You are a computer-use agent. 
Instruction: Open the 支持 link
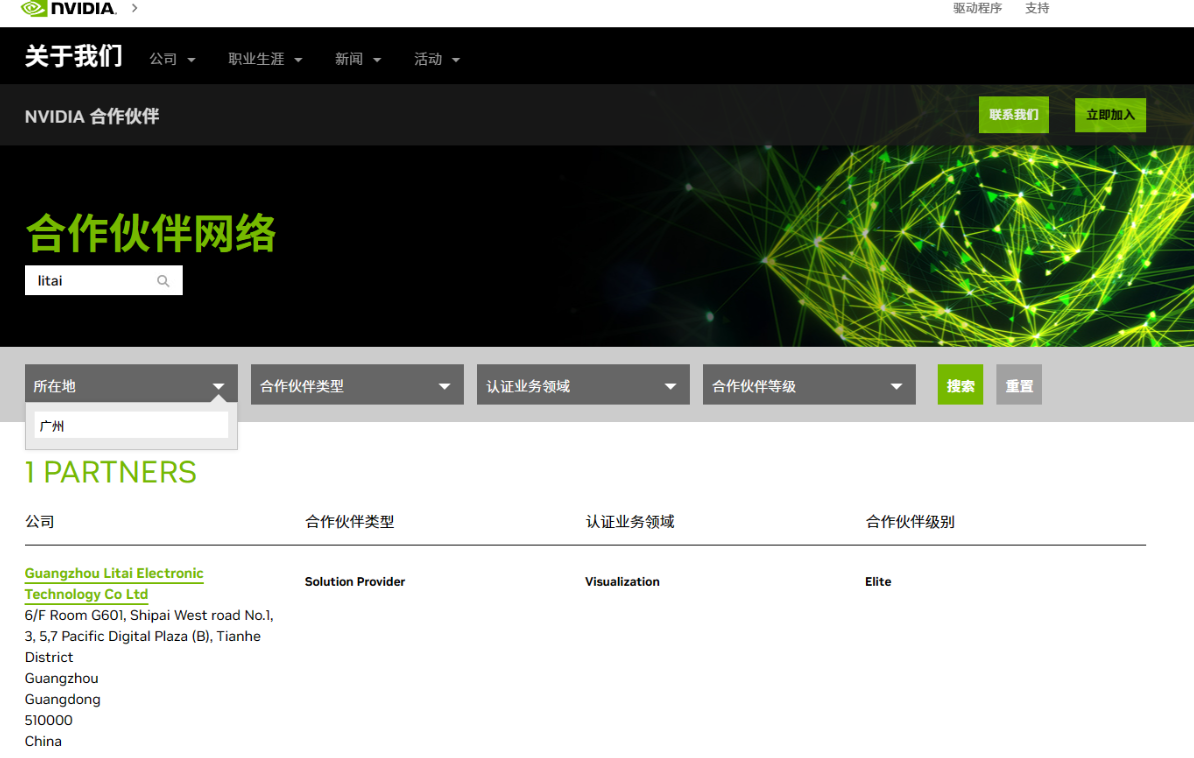click(x=1037, y=8)
